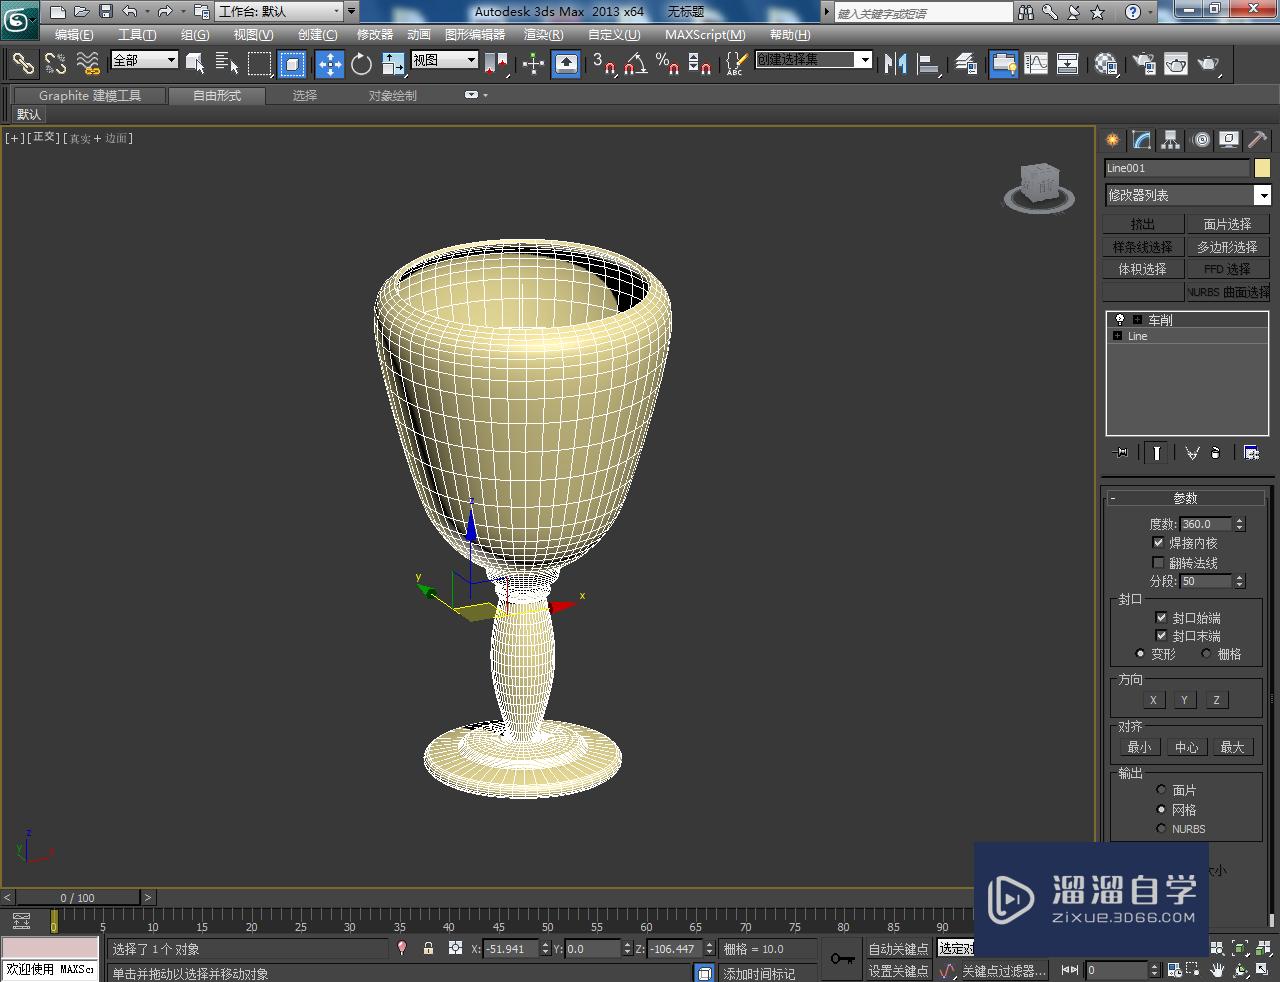Viewport: 1280px width, 982px height.
Task: Activate Select and Rotate tool
Action: 361,64
